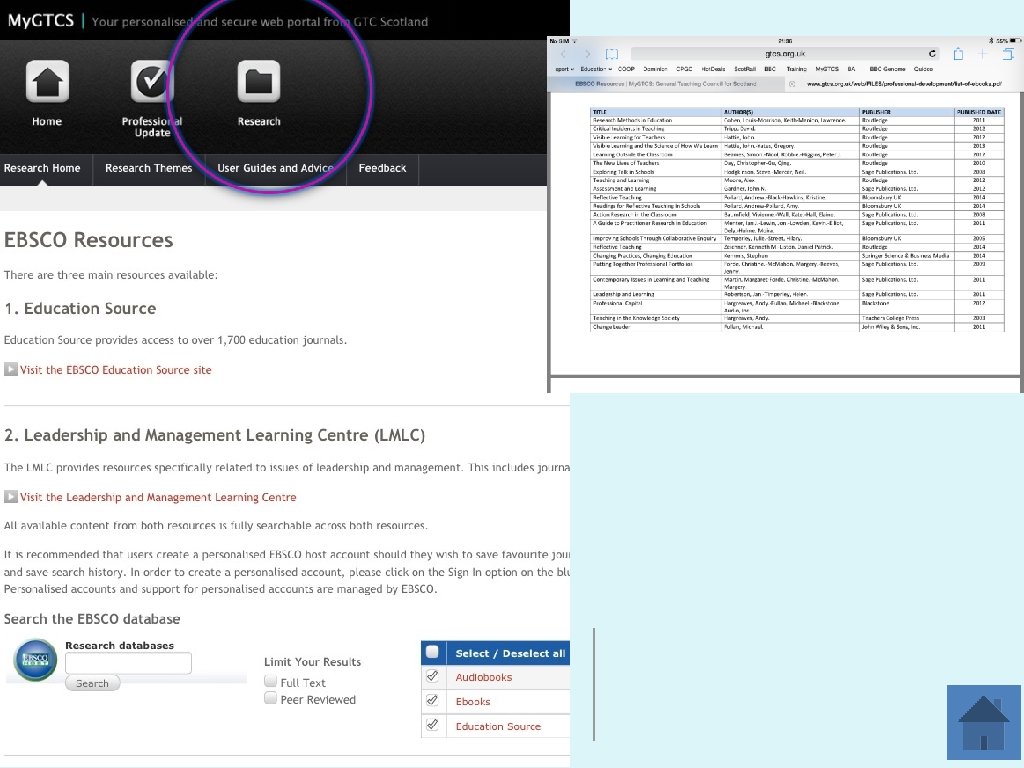Click the Audiobooks database link
Screen dimensions: 1024x768
(x=484, y=677)
